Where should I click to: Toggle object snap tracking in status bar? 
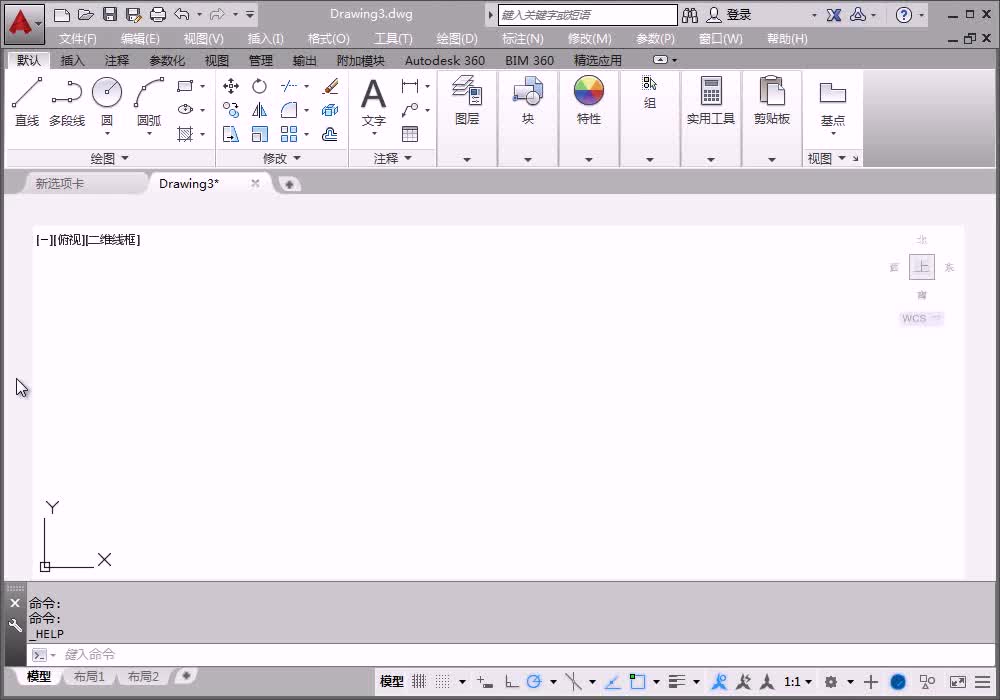(612, 682)
